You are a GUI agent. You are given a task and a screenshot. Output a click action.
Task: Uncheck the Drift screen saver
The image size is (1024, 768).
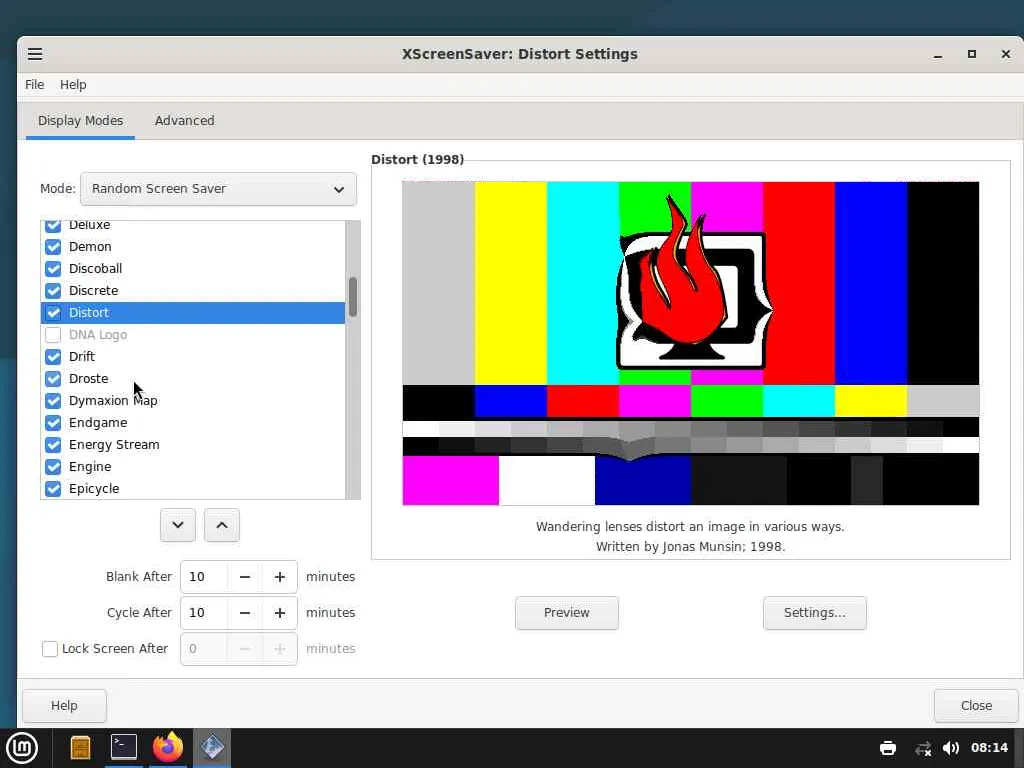pos(53,357)
